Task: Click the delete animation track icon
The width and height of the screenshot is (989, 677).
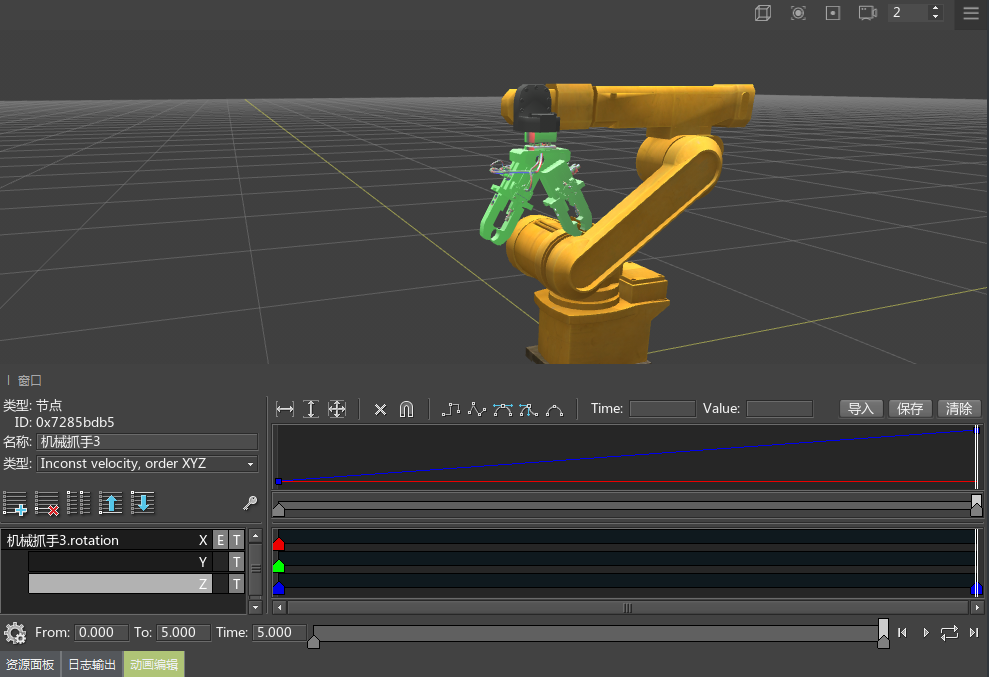Action: click(x=47, y=503)
